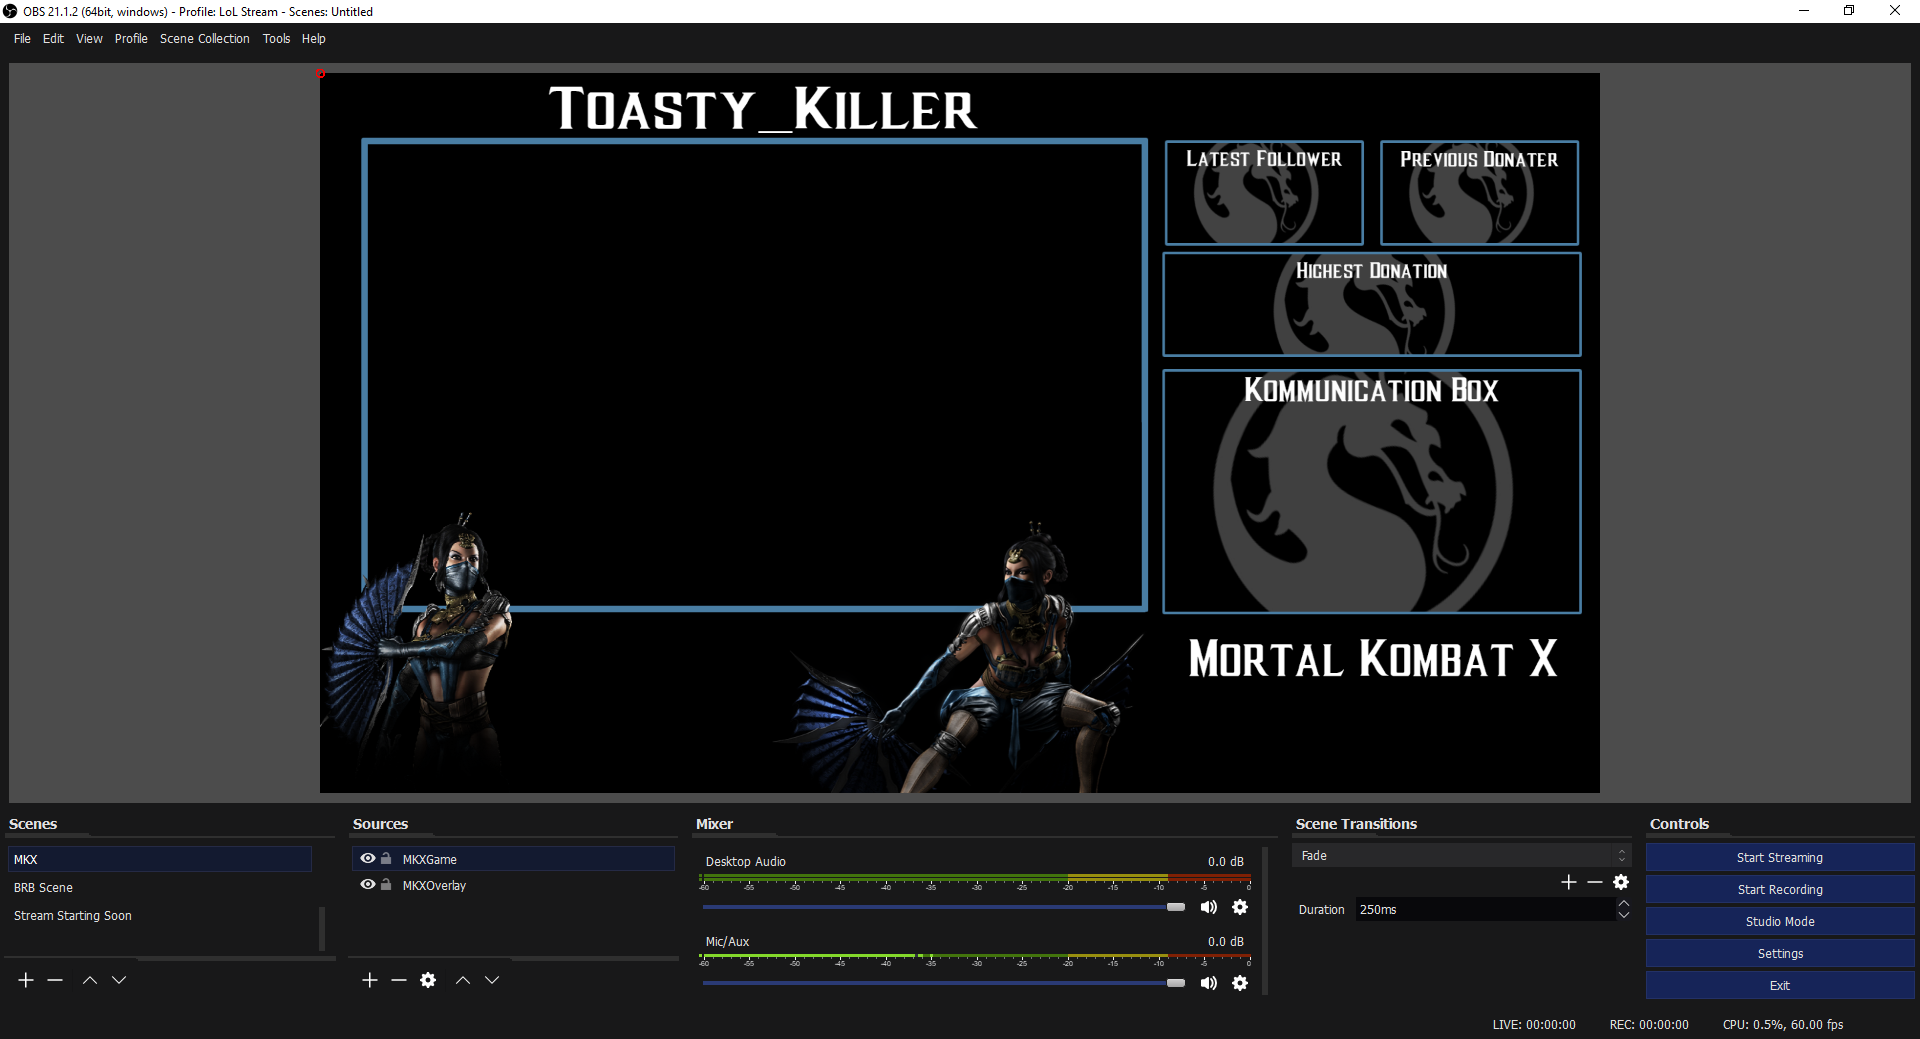This screenshot has height=1039, width=1920.
Task: Open Mic/Aux settings gear
Action: (x=1240, y=983)
